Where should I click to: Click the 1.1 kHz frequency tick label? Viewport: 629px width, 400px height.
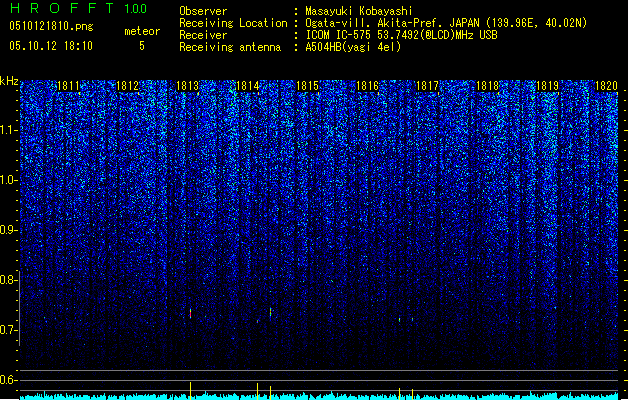click(8, 130)
